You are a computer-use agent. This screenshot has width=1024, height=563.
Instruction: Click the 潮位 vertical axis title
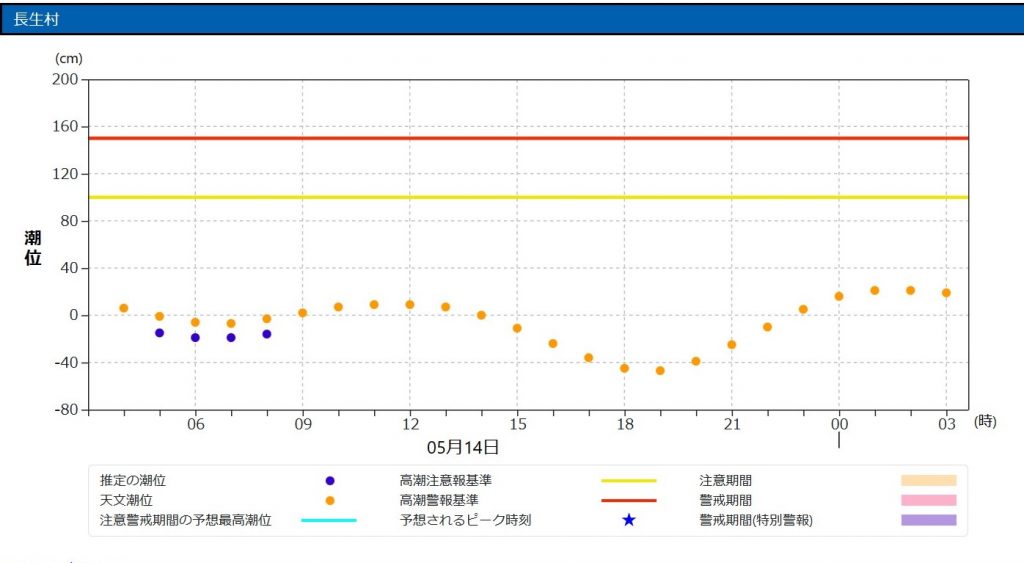pos(33,248)
